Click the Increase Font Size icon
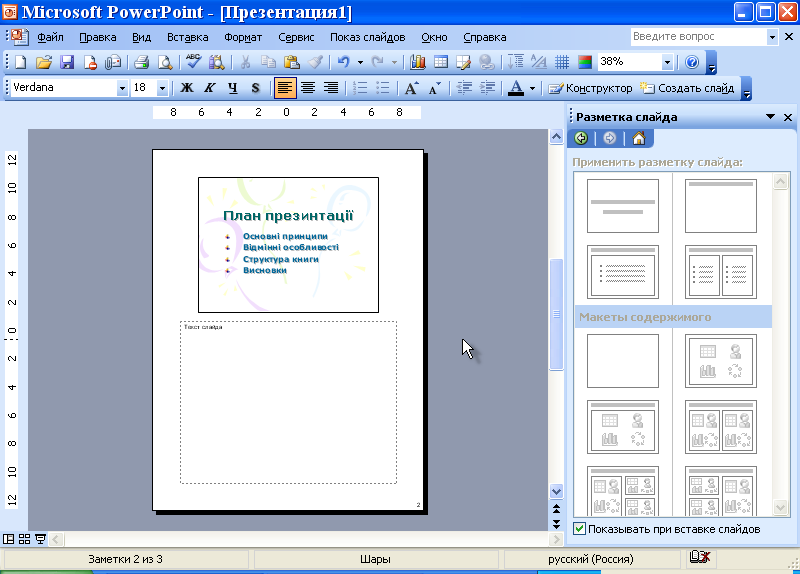Image resolution: width=800 pixels, height=574 pixels. 411,88
